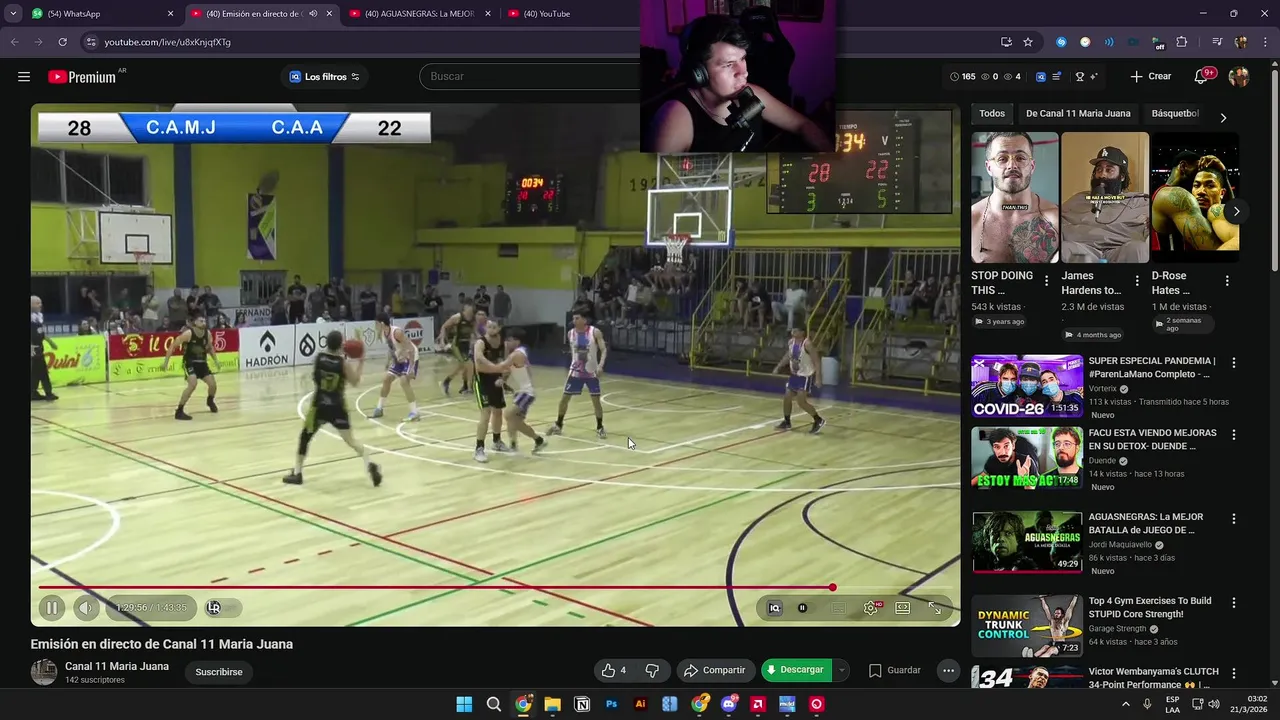Open options for 'James Hardens to...' short

1137,281
